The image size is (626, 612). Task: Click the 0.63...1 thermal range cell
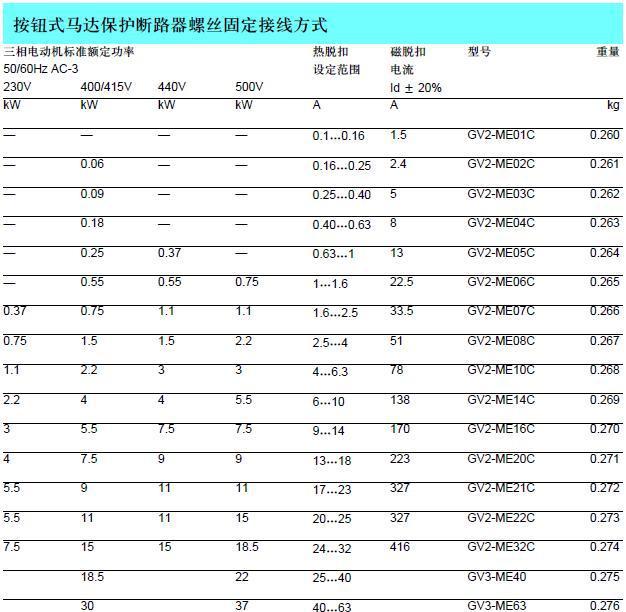334,254
